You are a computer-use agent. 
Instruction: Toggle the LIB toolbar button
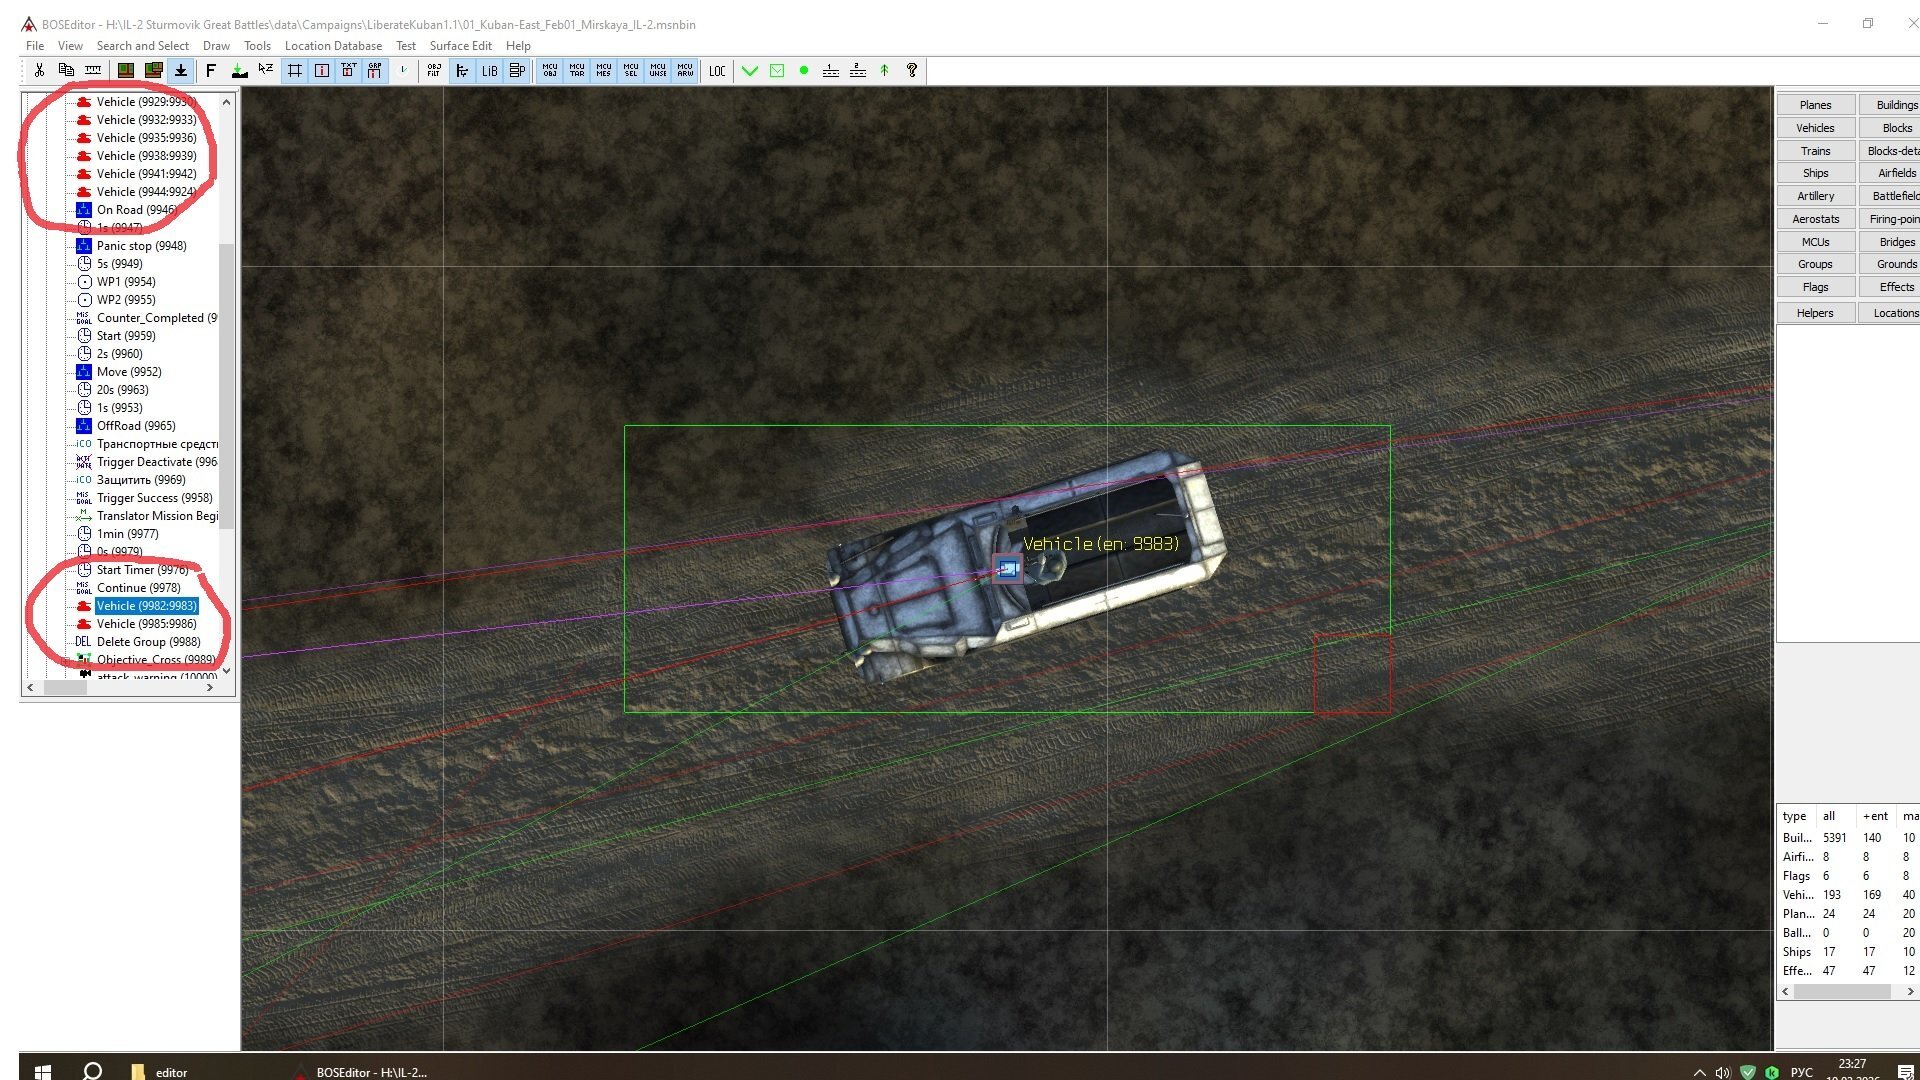489,70
